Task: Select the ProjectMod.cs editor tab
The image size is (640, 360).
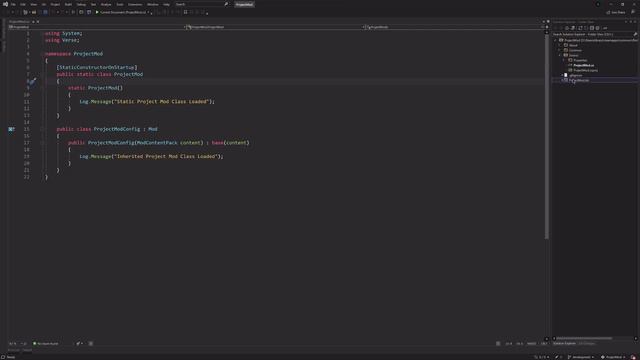Action: [x=19, y=21]
